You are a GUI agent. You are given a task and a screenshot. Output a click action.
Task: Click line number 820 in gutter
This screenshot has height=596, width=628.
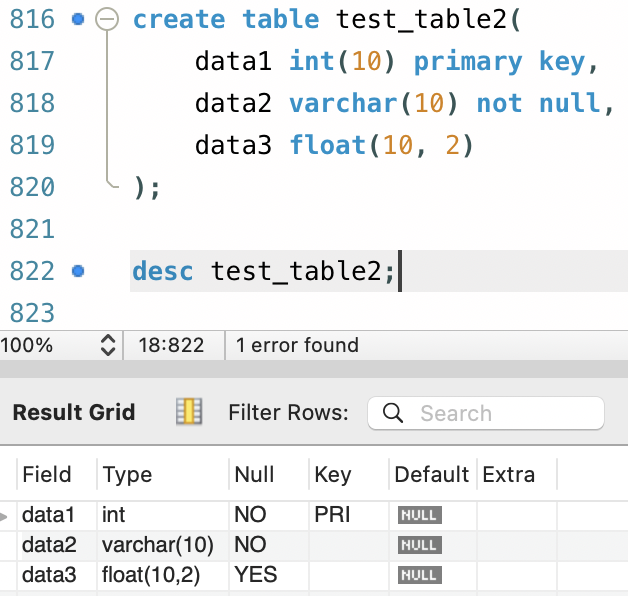32,187
